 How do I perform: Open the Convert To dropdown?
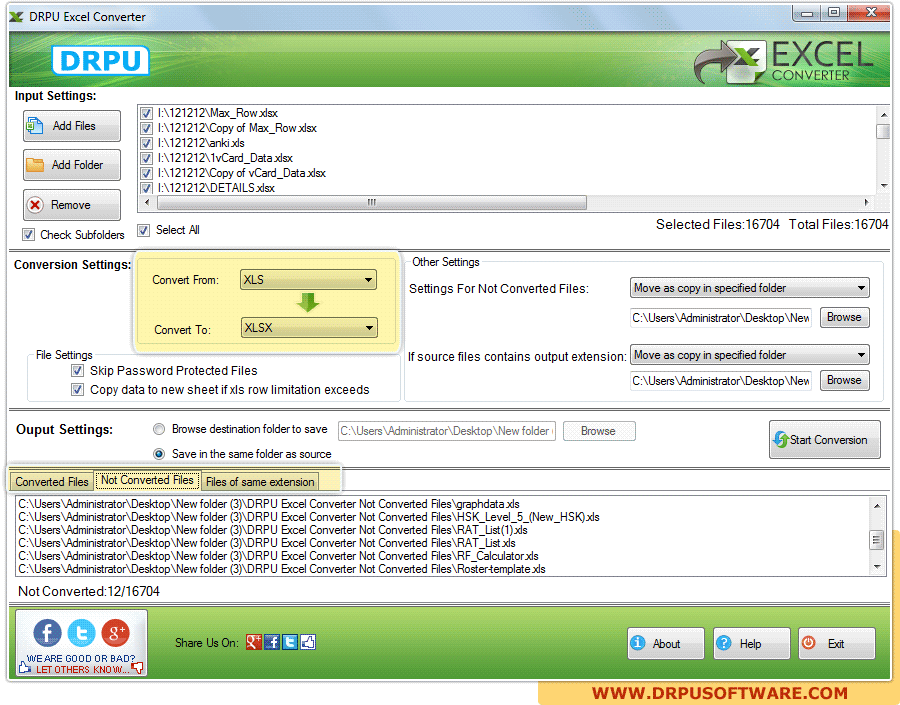click(x=309, y=328)
